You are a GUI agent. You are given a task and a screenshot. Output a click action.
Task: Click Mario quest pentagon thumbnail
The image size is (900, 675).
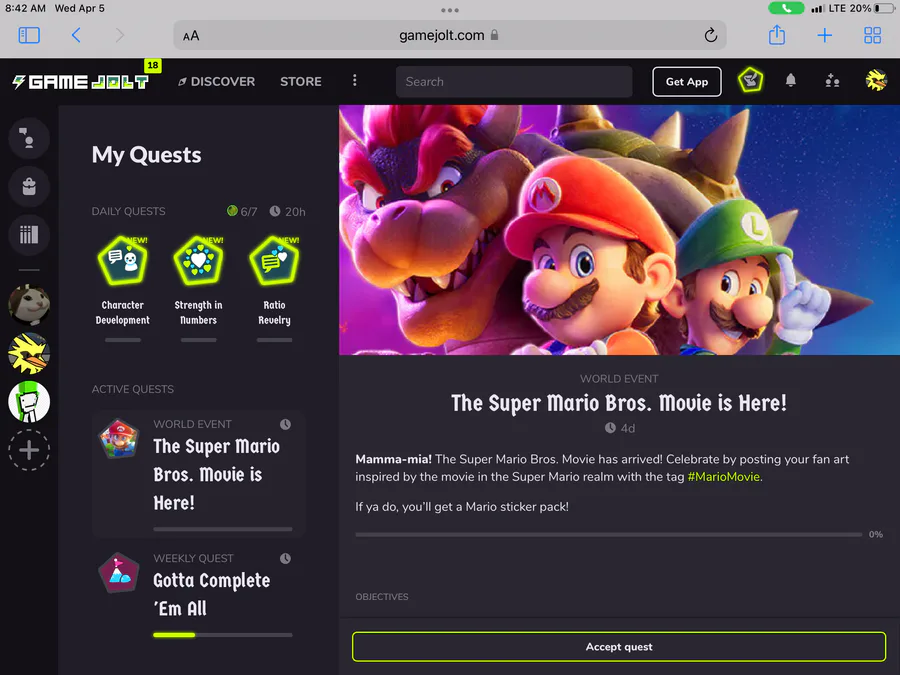[118, 439]
